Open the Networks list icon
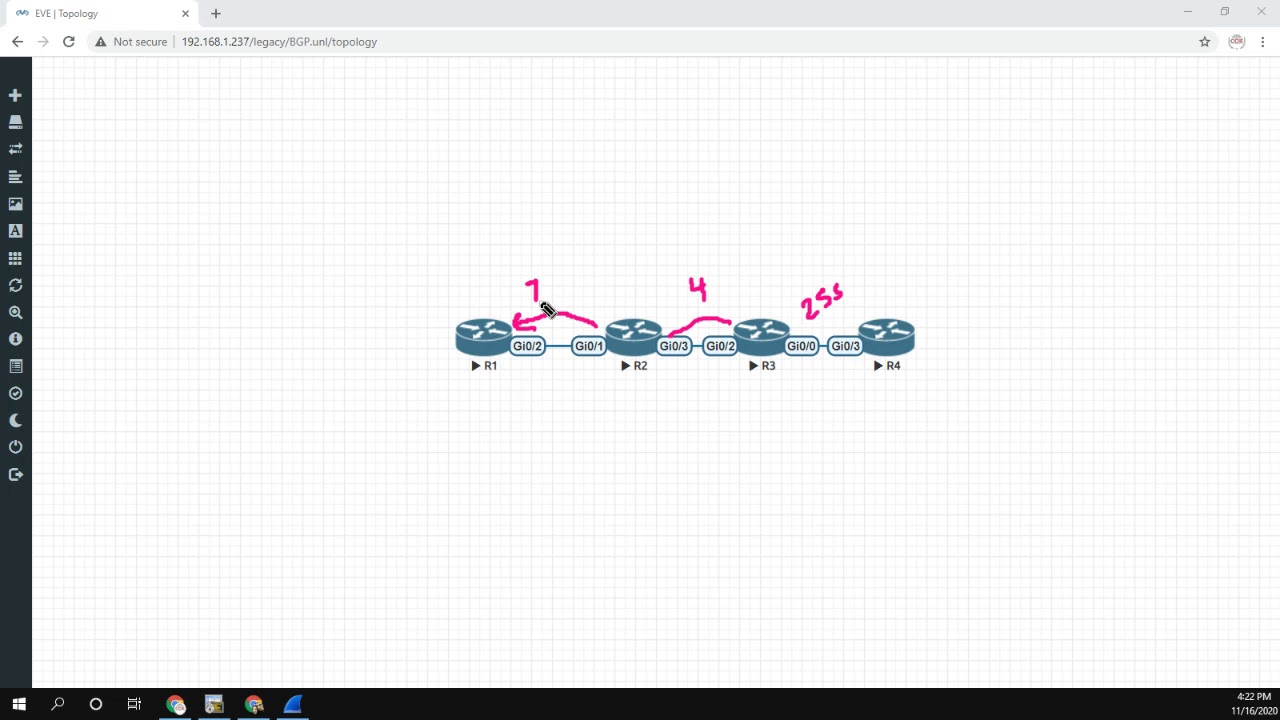The height and width of the screenshot is (720, 1280). (15, 149)
